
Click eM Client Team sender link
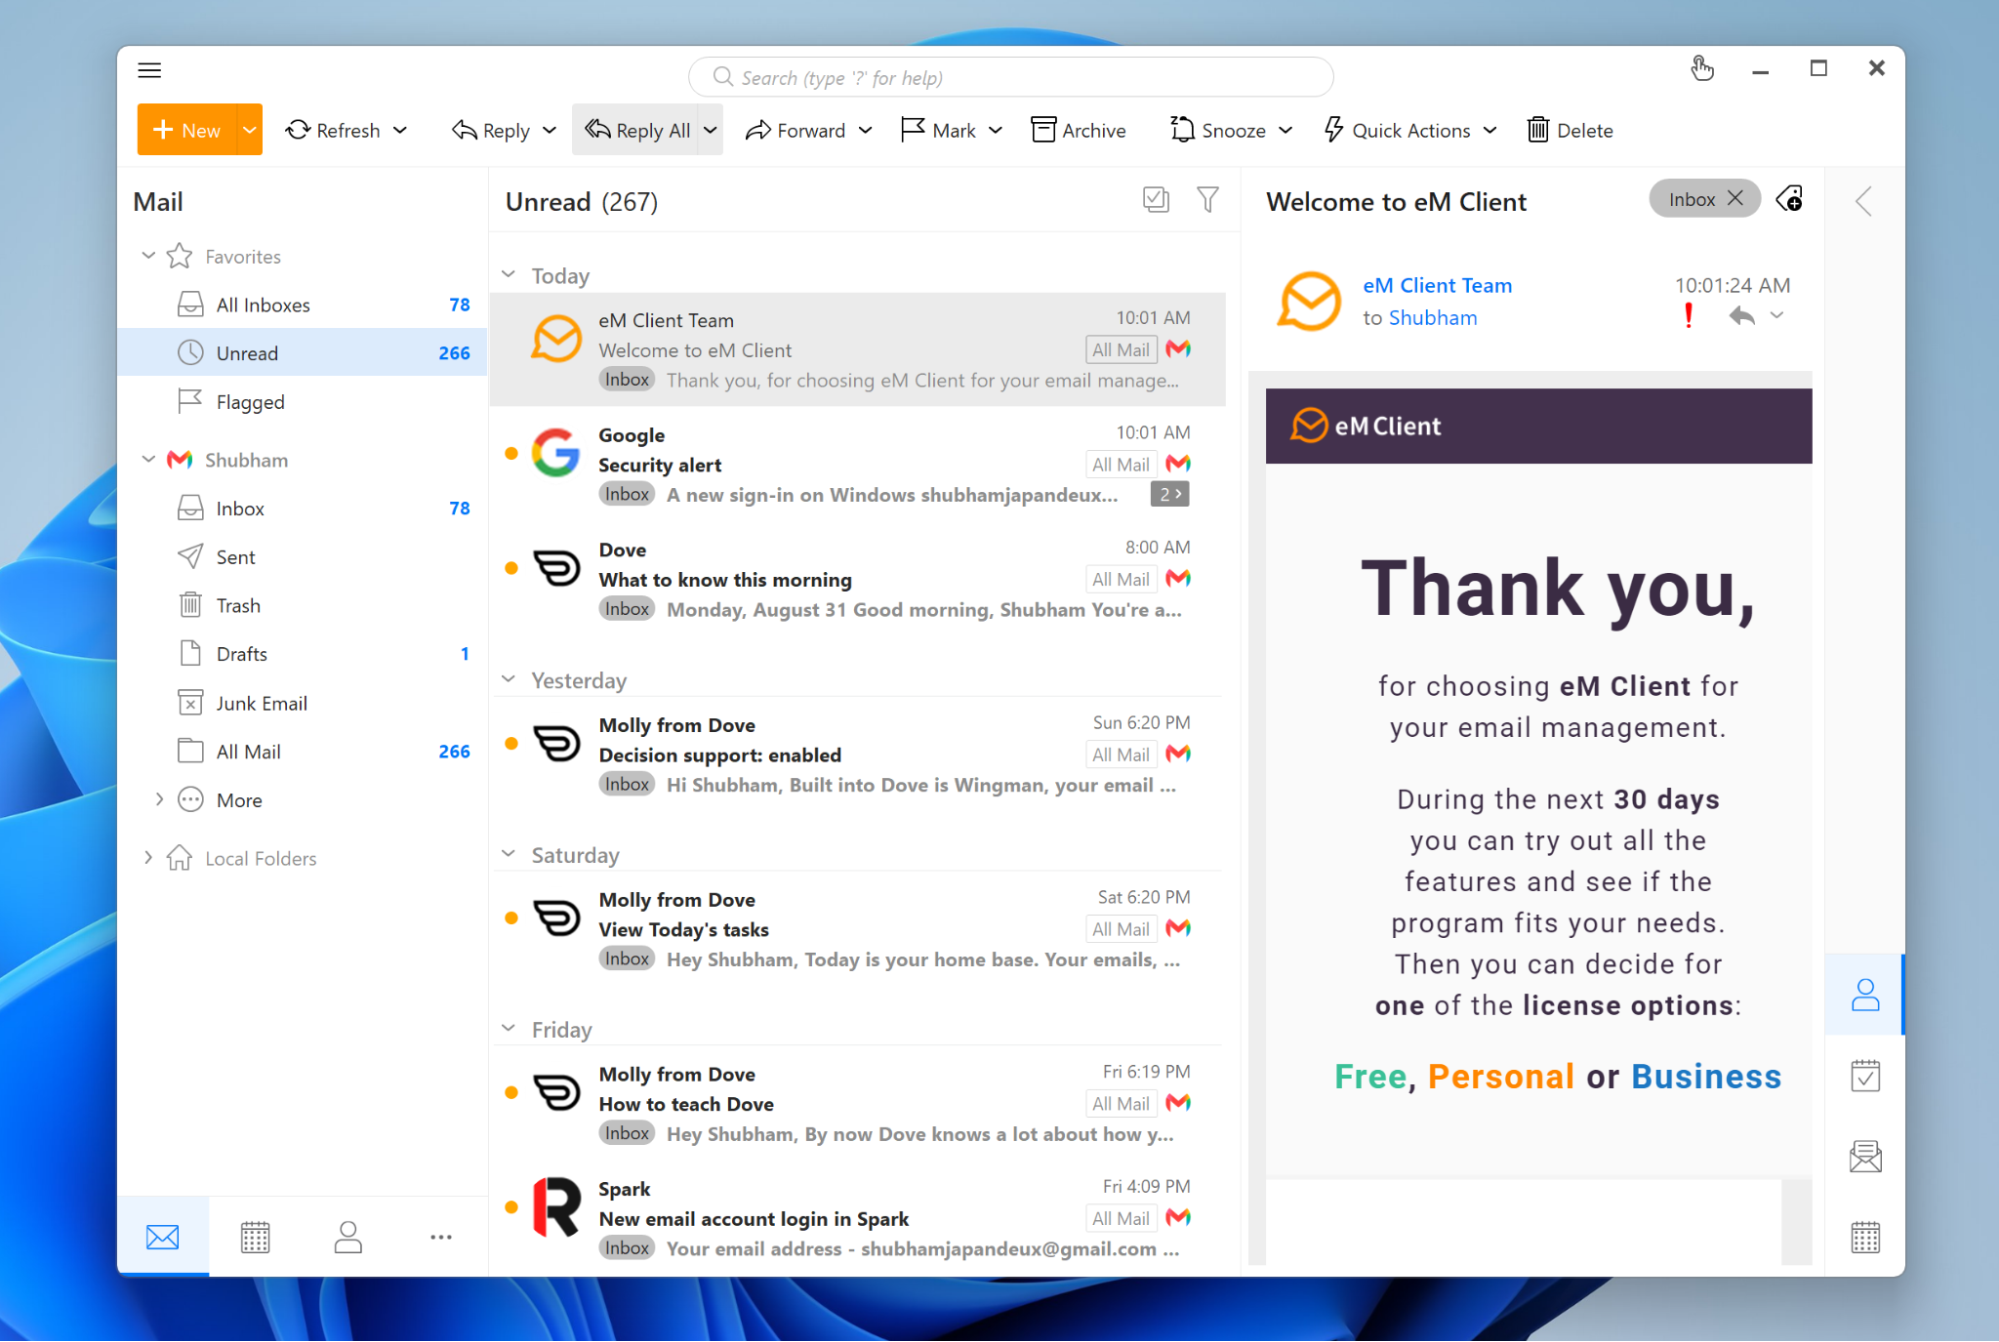pos(1437,285)
